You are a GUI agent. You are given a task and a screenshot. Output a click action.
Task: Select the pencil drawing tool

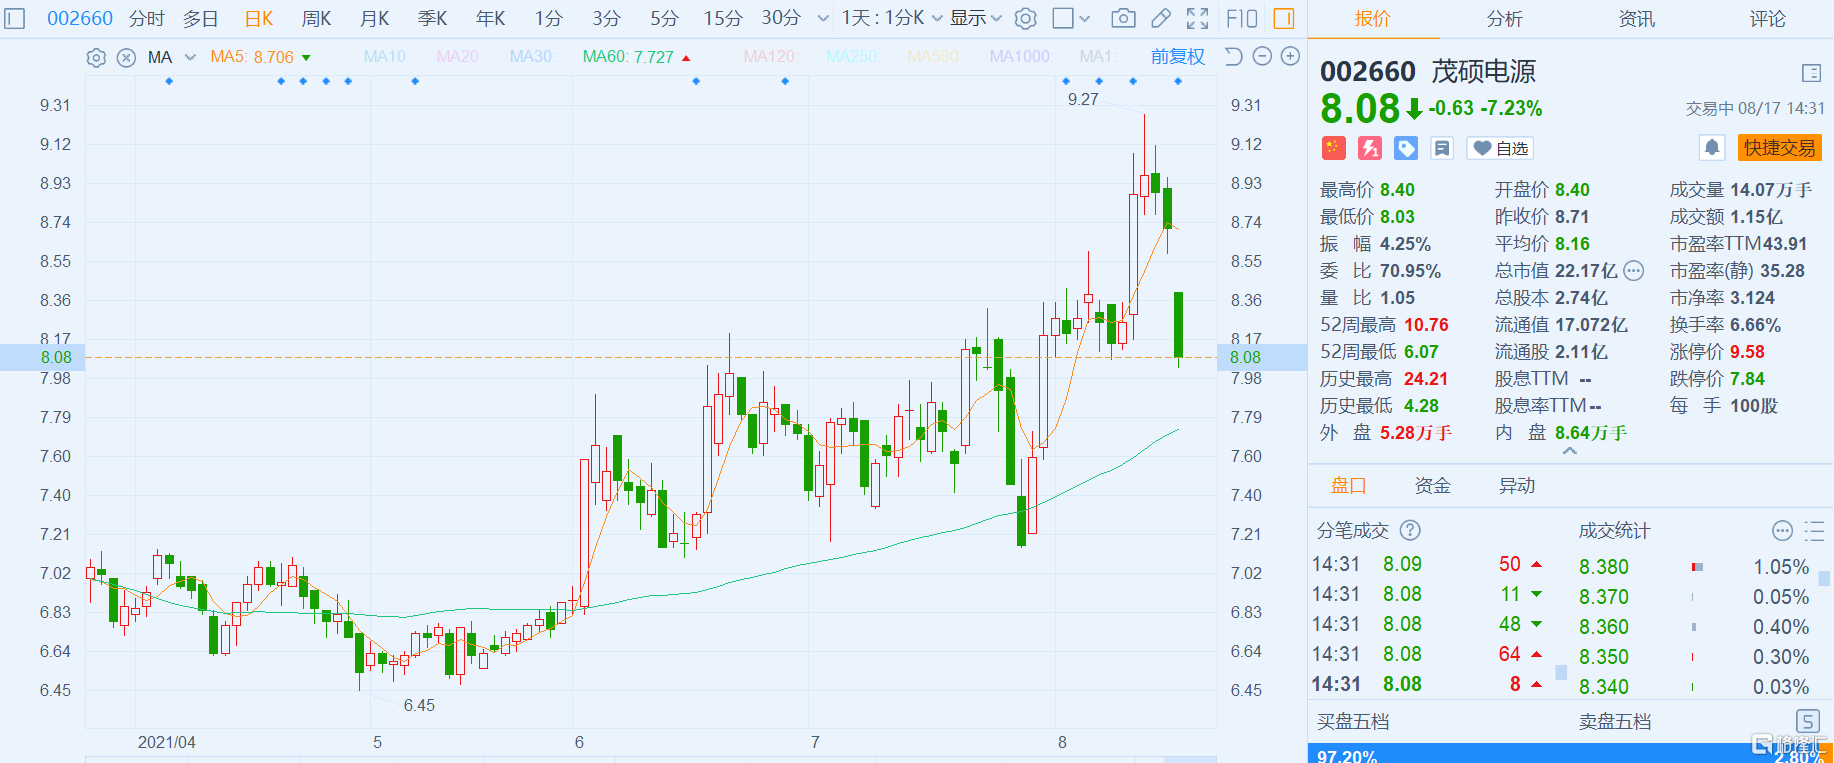click(1160, 18)
